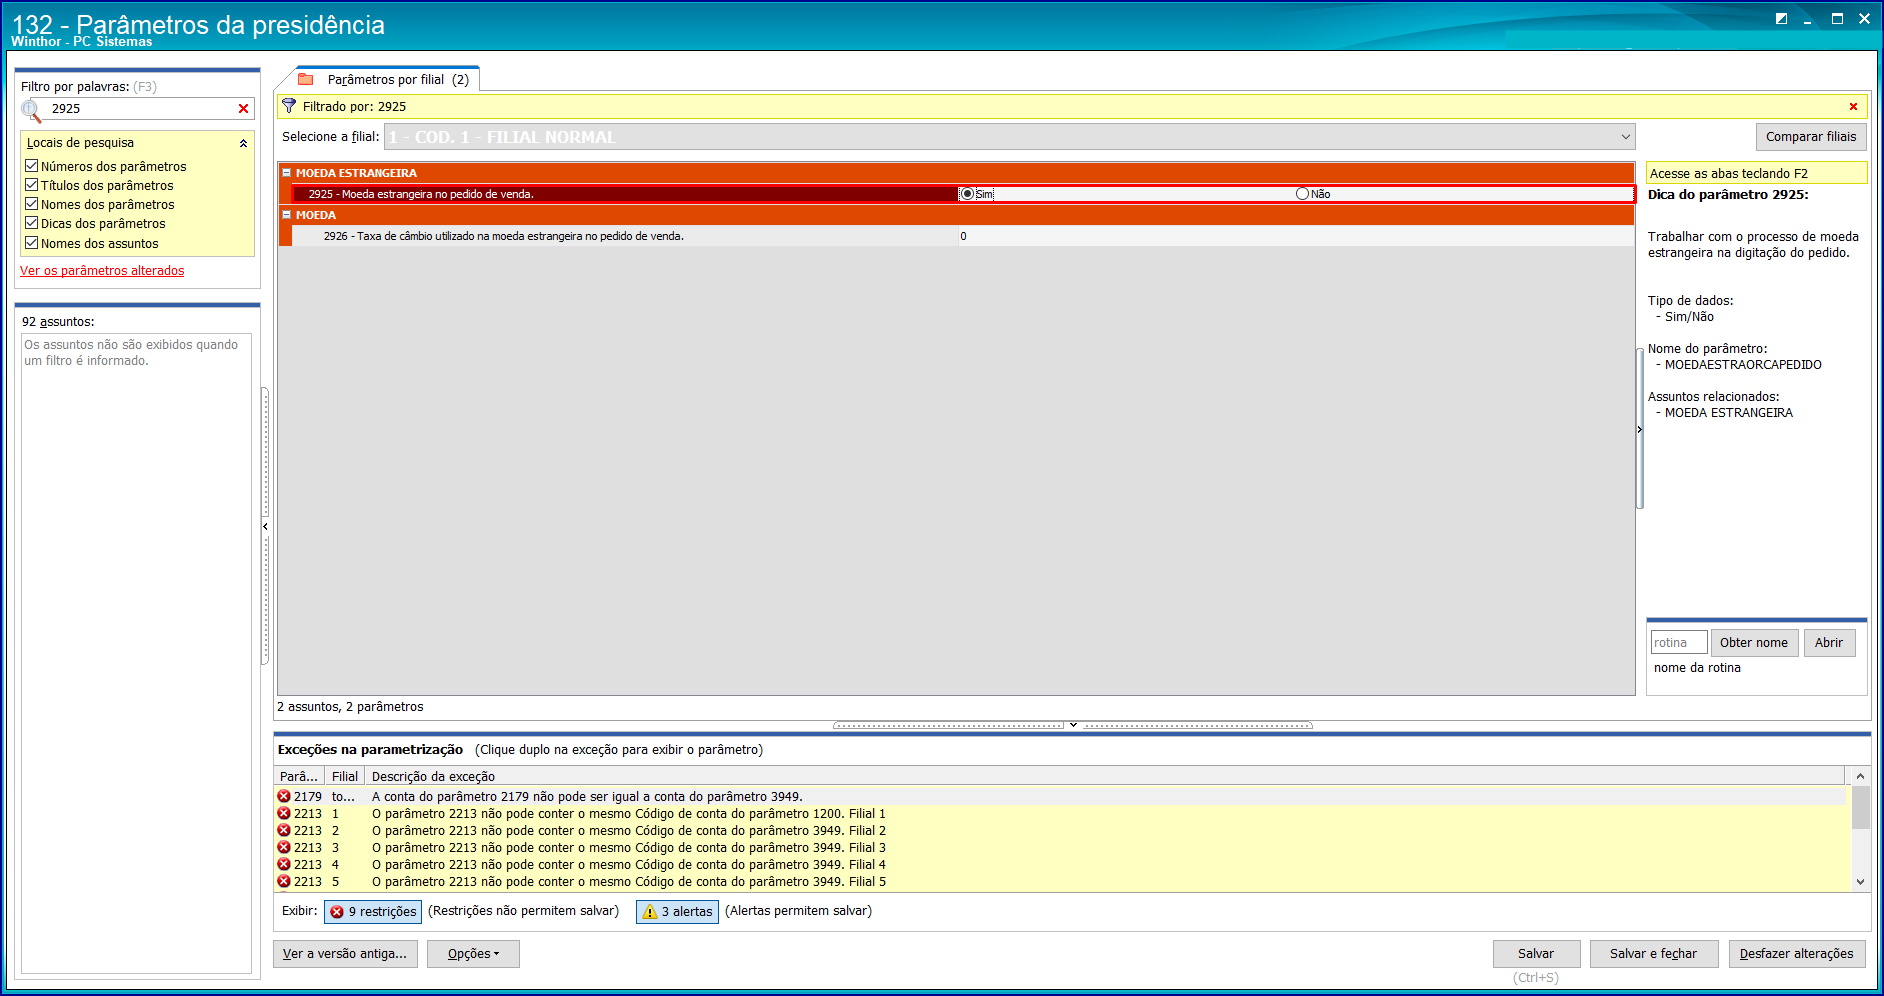Click the 'rotina' input field
The image size is (1884, 996).
(1679, 643)
